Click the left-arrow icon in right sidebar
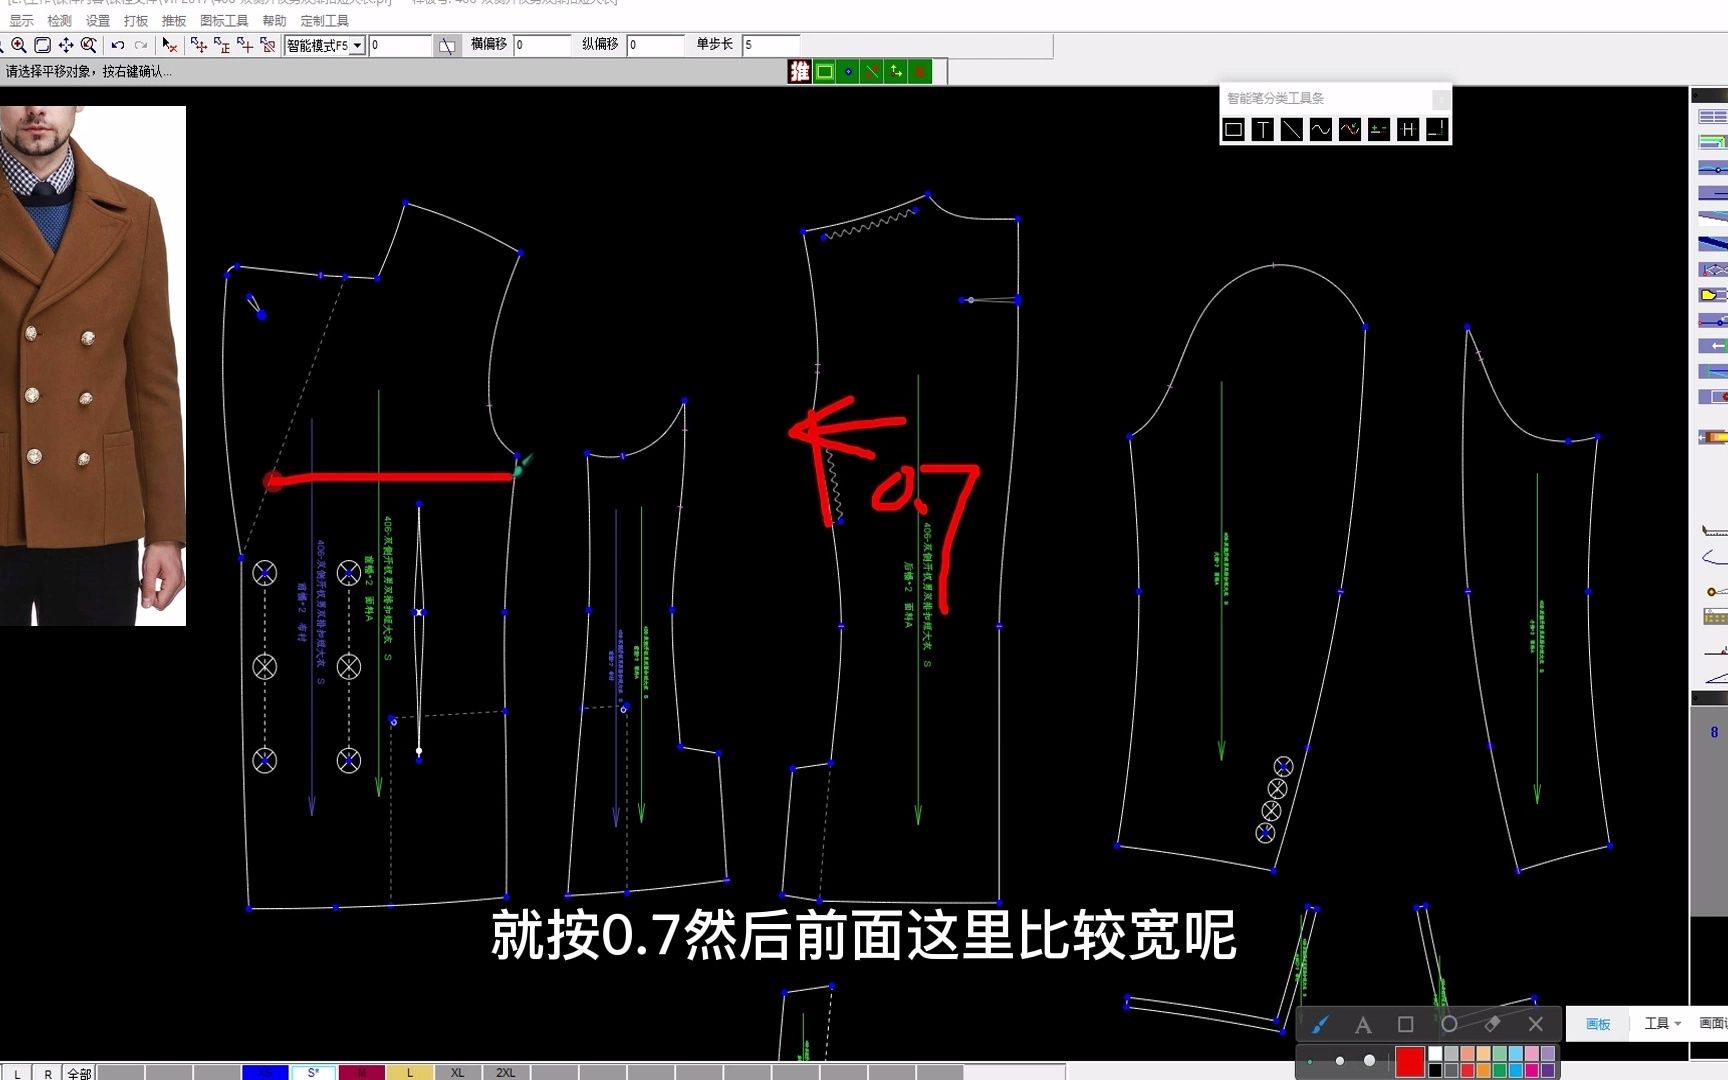This screenshot has height=1080, width=1728. click(1712, 346)
